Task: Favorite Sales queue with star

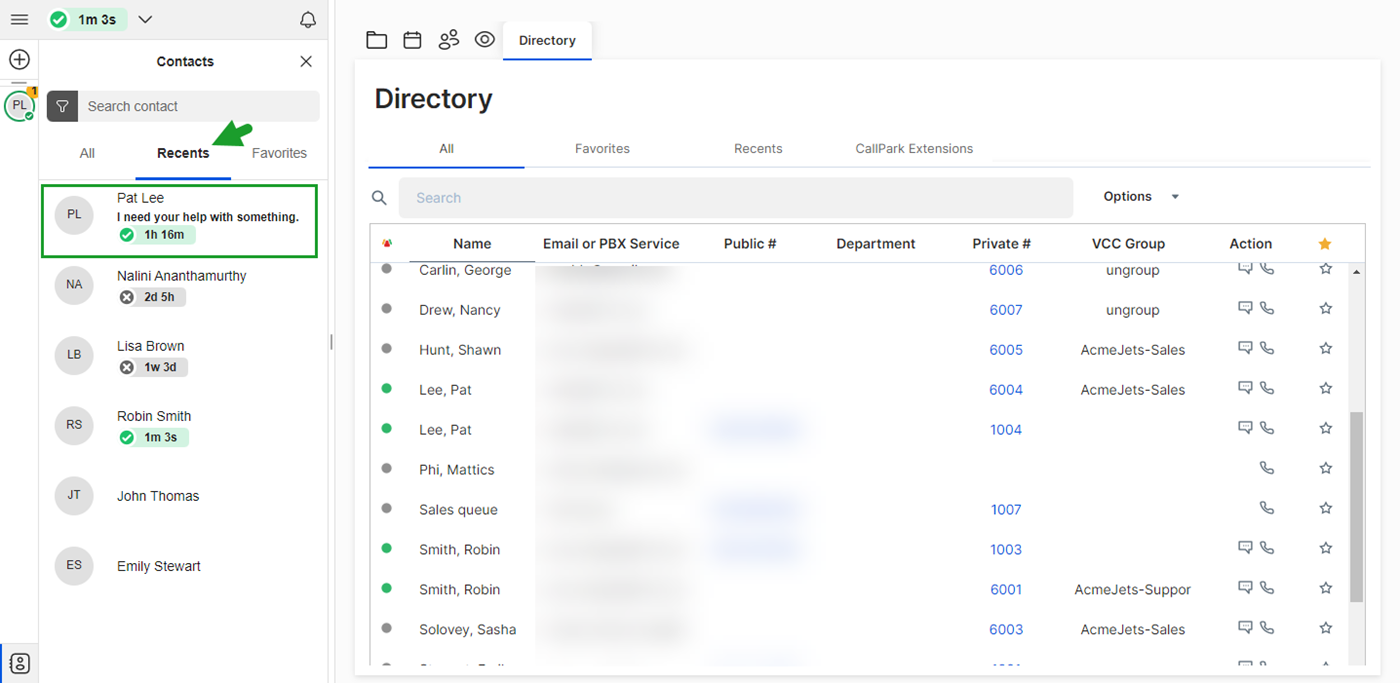Action: point(1326,509)
